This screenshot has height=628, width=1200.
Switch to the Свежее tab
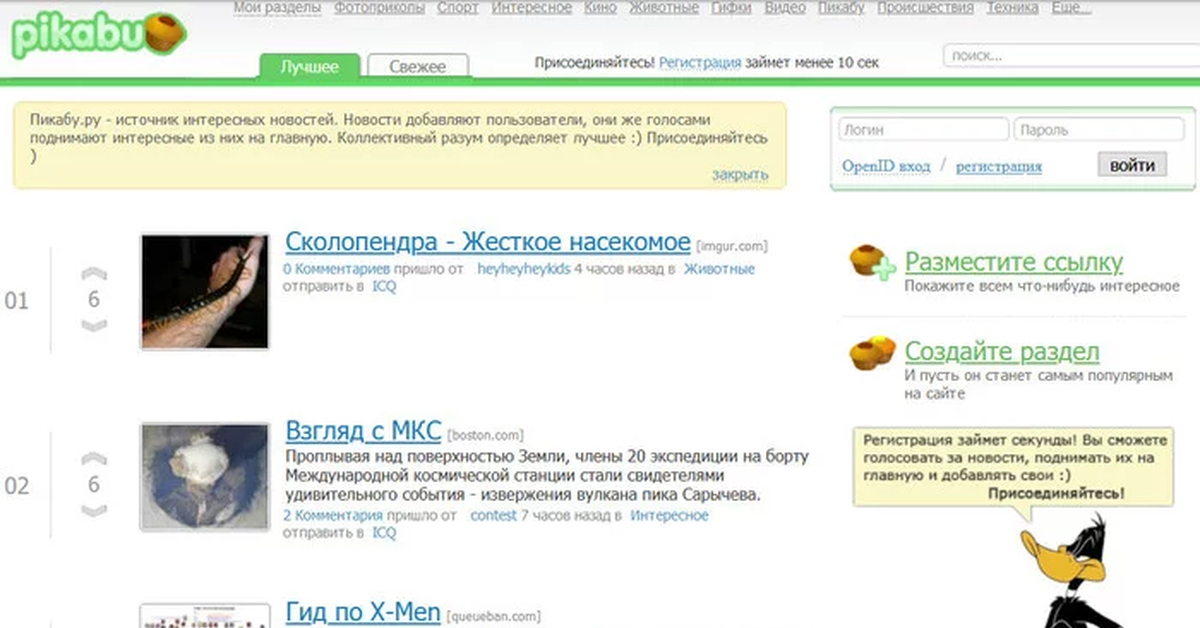click(417, 67)
